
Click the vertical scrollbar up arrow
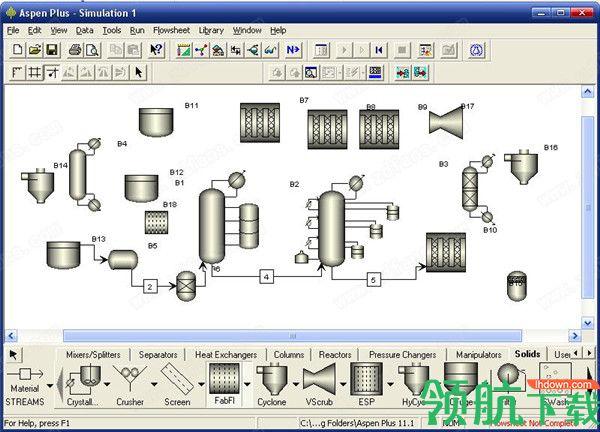pos(588,92)
